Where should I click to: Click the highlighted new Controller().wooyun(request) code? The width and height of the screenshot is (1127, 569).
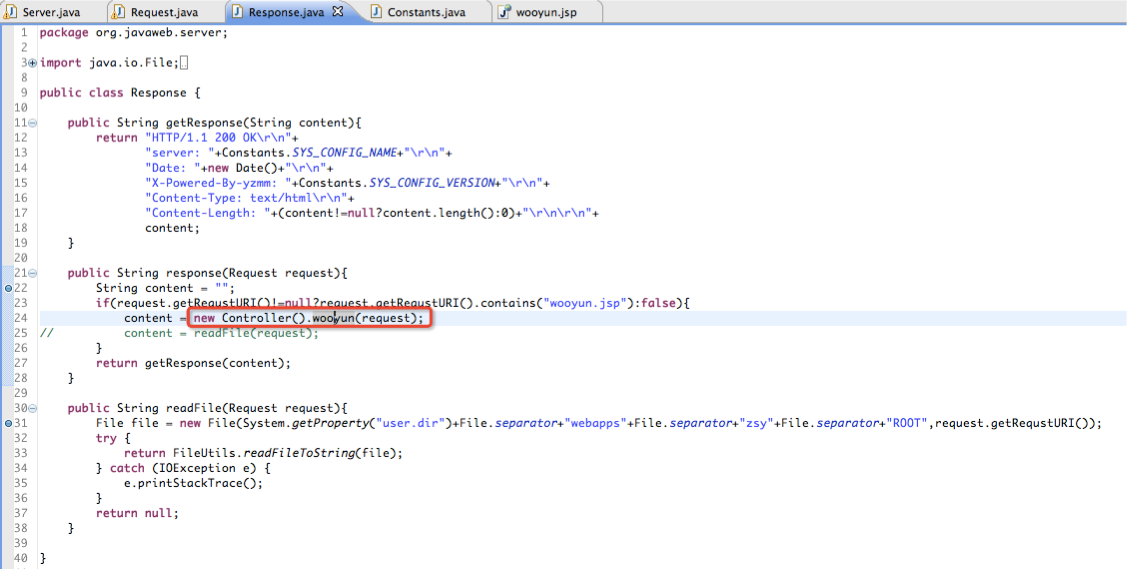(309, 318)
